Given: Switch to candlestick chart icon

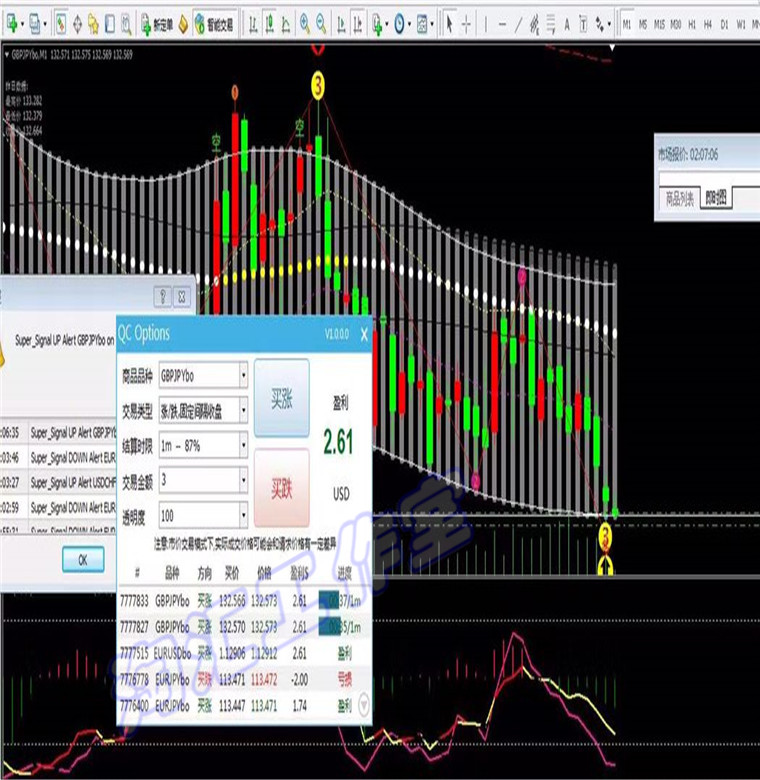Looking at the screenshot, I should click(x=270, y=23).
